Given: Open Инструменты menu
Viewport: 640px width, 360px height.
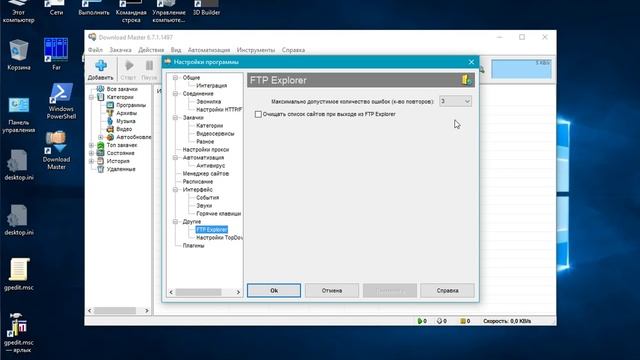Looking at the screenshot, I should point(256,50).
